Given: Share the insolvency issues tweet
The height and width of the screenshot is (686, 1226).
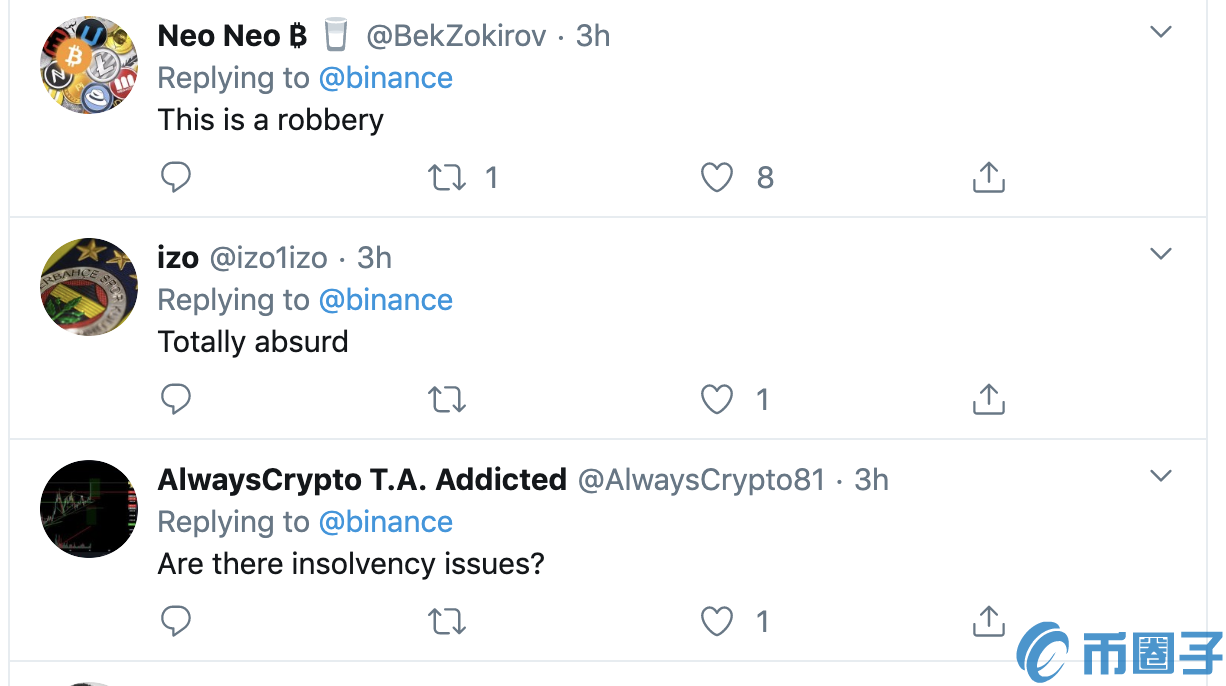Looking at the screenshot, I should [x=988, y=620].
